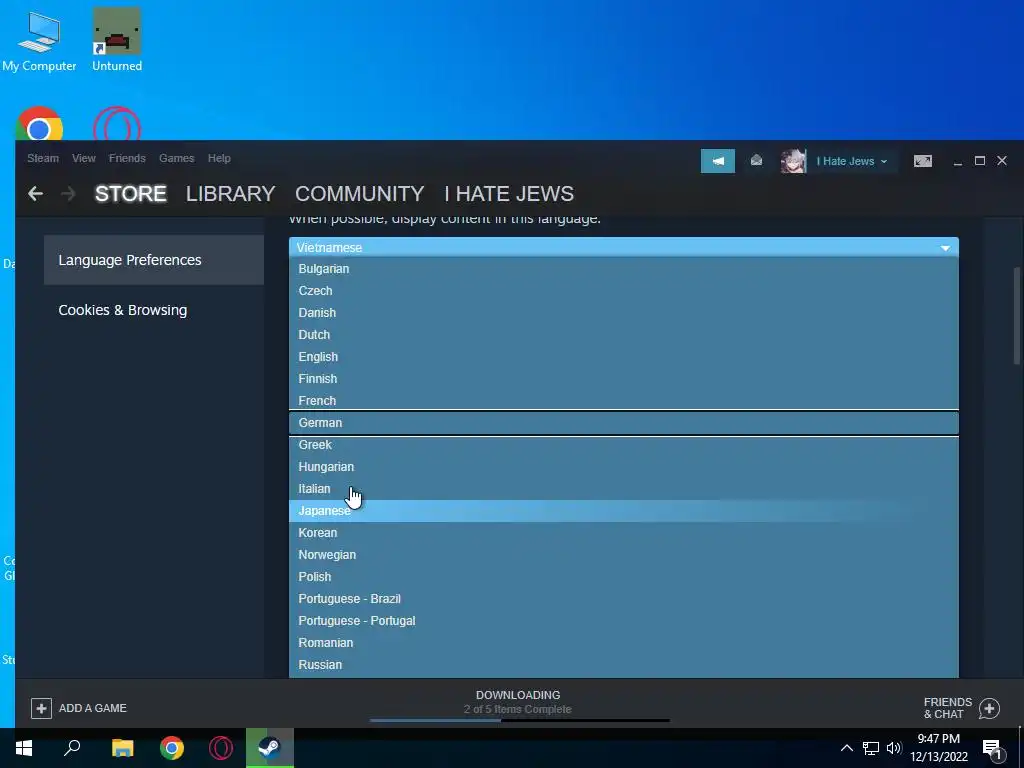Open the notification center icon

pyautogui.click(x=992, y=750)
